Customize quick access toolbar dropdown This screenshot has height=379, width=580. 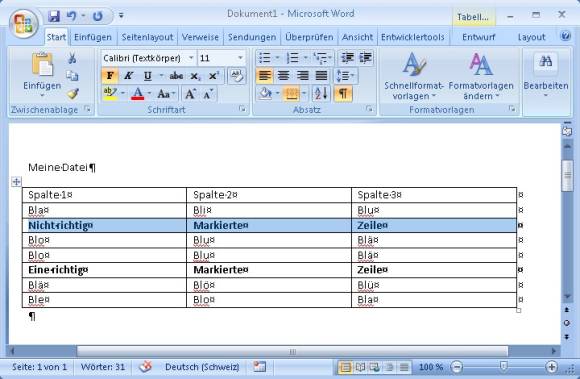point(121,16)
